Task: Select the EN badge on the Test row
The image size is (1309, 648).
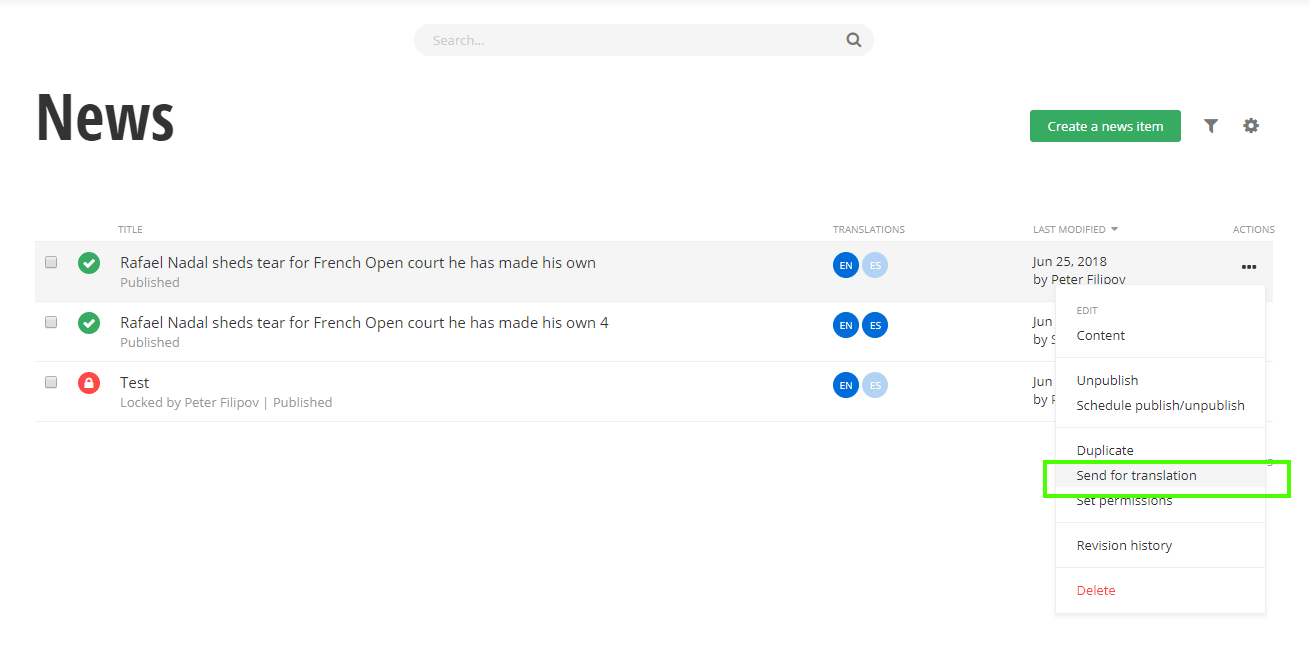Action: [x=845, y=385]
